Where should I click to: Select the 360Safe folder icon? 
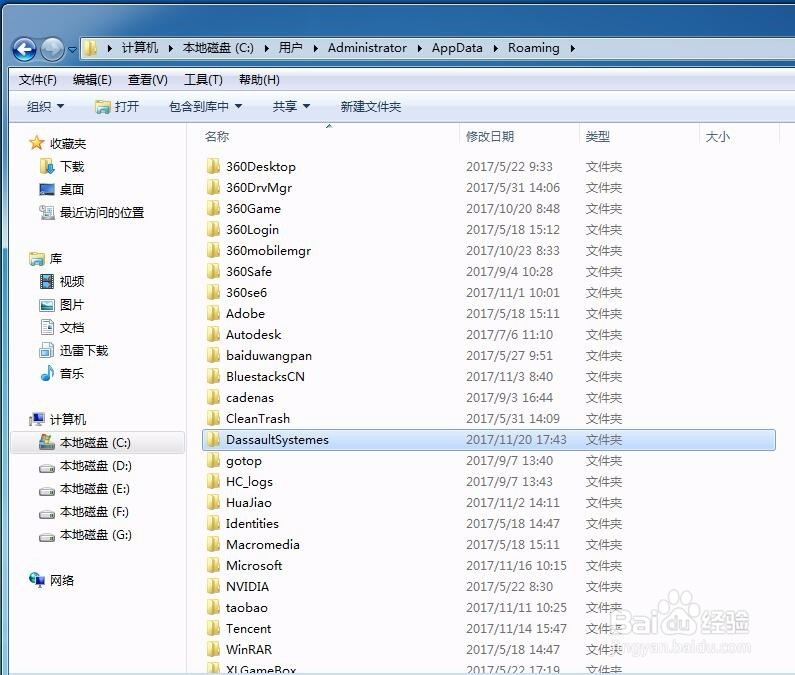point(213,271)
